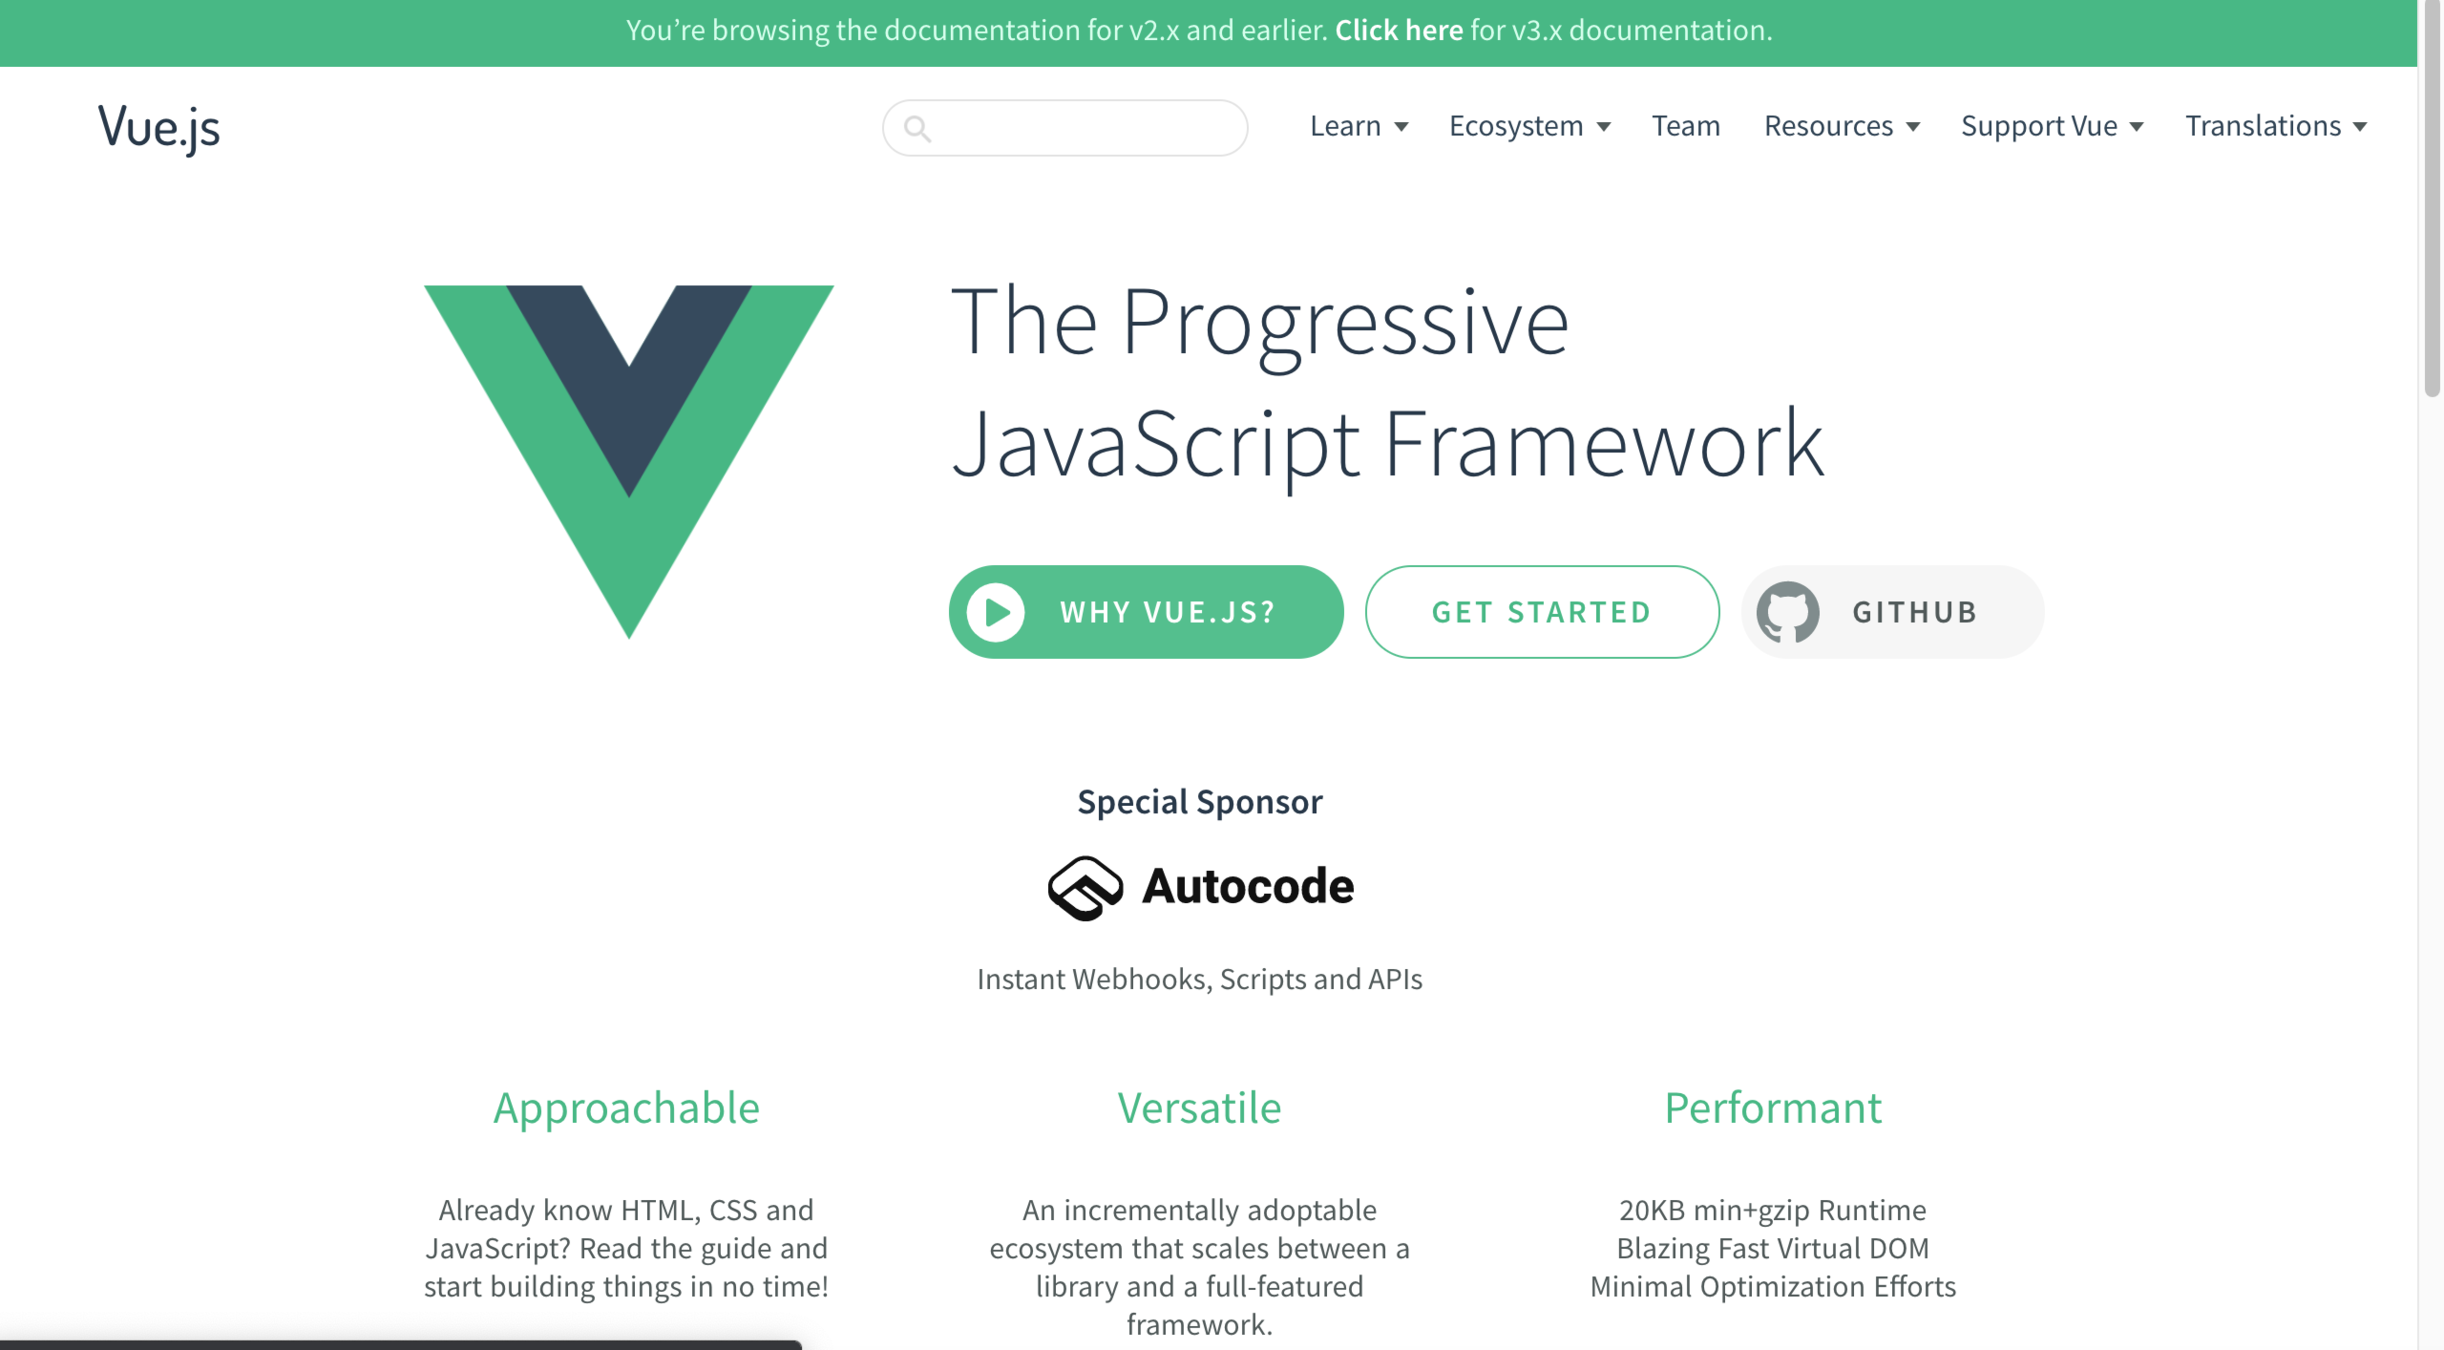
Task: Click the Autocode sponsor logo icon
Action: pos(1085,887)
